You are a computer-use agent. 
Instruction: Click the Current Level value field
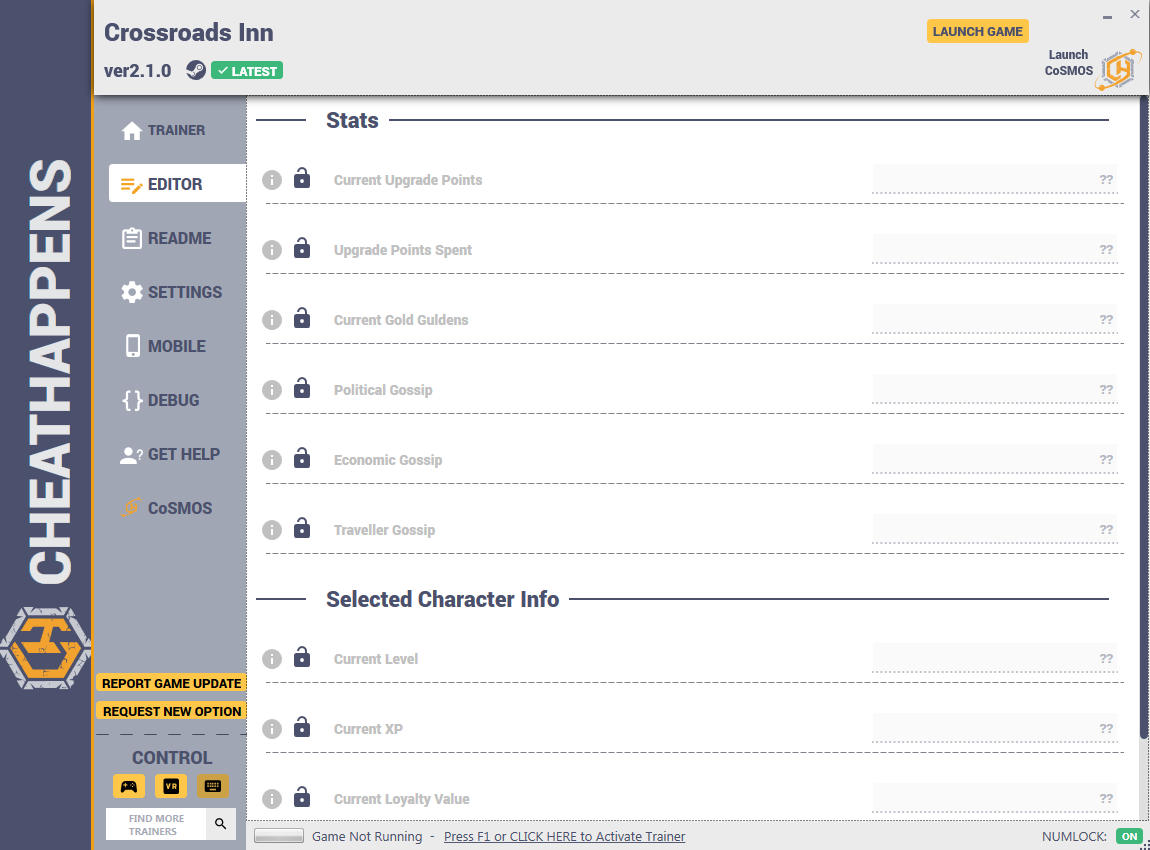pyautogui.click(x=995, y=659)
